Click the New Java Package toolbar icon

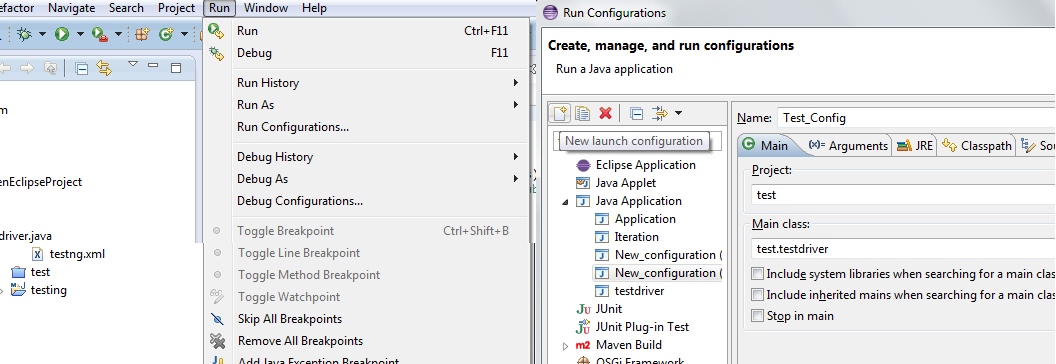point(142,34)
